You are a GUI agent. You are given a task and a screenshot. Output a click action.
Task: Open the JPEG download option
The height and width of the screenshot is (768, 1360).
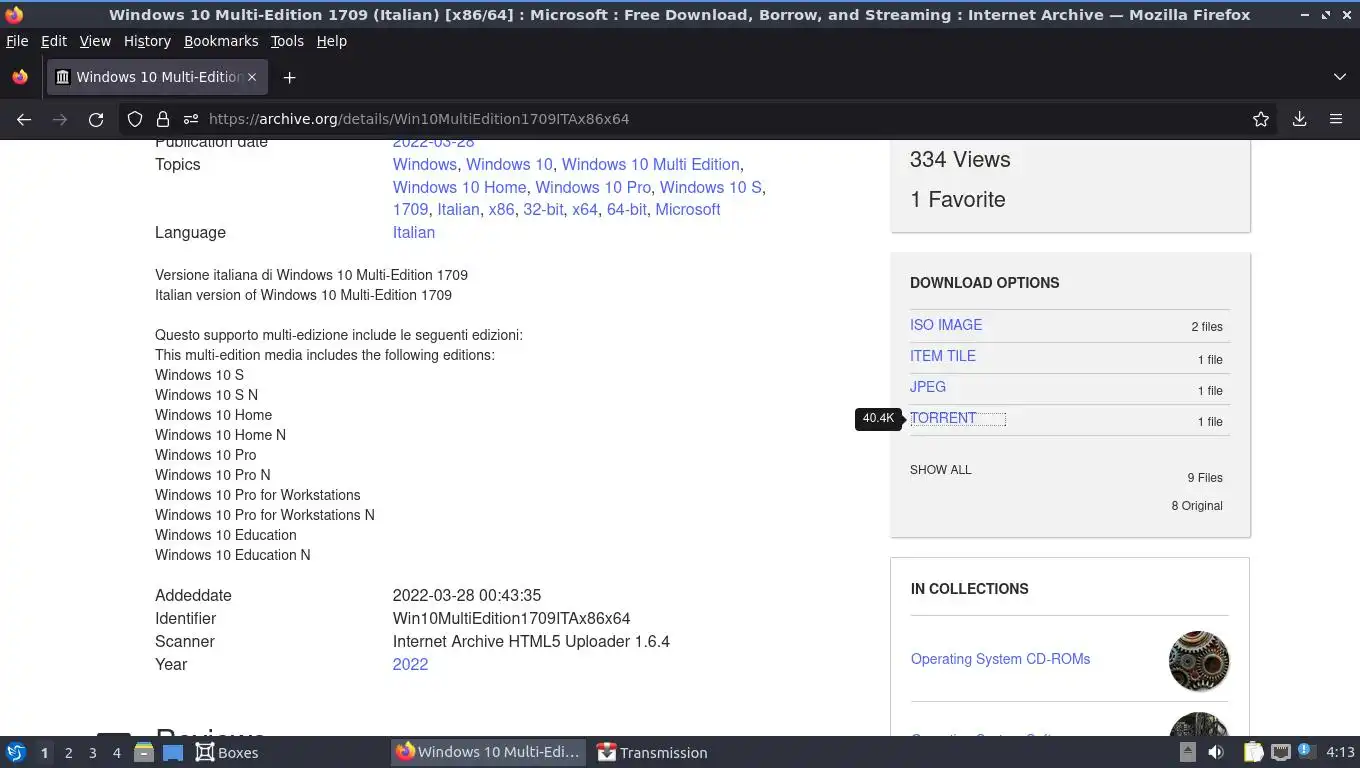(x=928, y=387)
